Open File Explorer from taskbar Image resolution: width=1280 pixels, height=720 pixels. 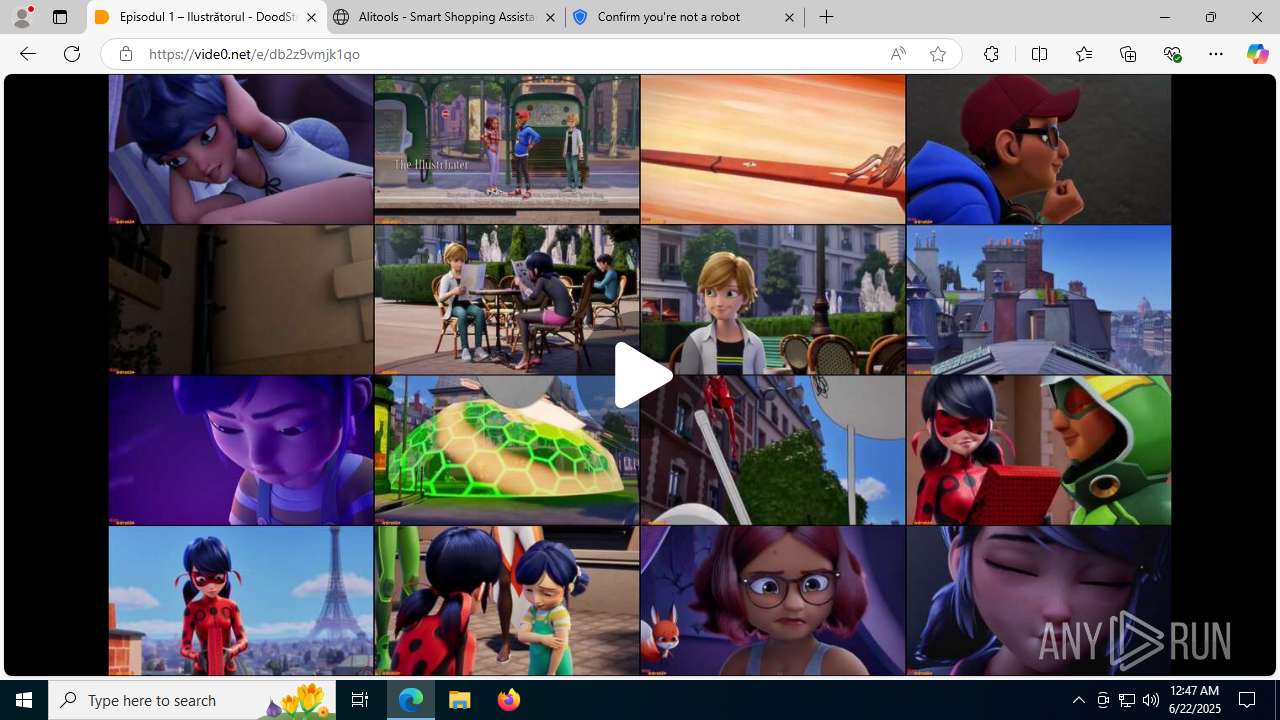(x=460, y=700)
